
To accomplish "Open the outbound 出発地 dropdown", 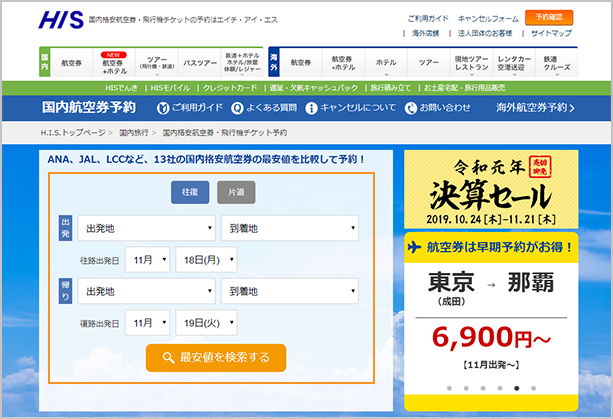I will (x=145, y=229).
